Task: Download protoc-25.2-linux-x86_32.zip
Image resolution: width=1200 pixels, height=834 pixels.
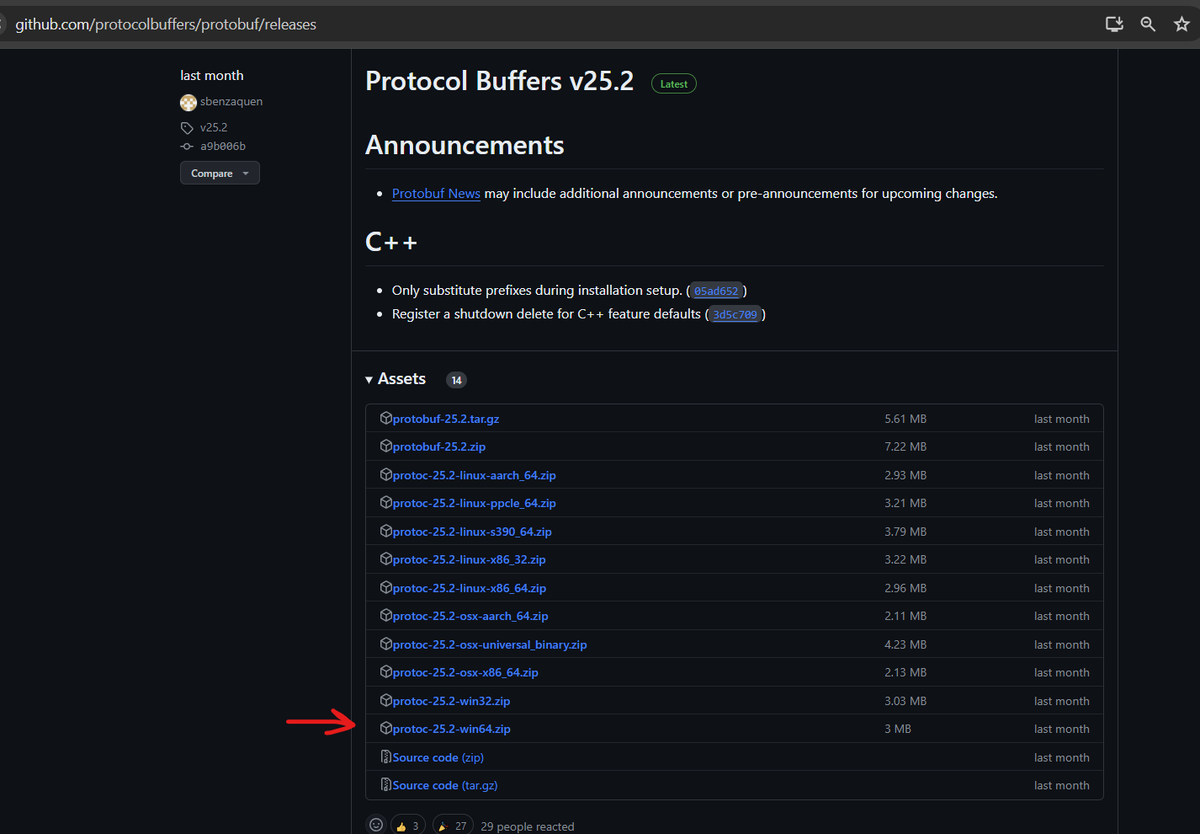Action: pyautogui.click(x=469, y=560)
